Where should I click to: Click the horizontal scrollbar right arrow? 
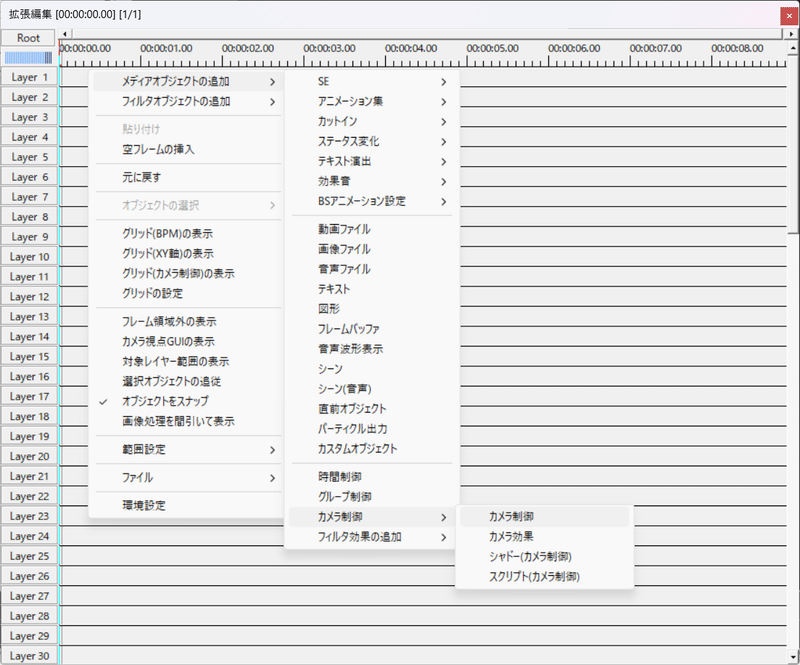point(791,34)
